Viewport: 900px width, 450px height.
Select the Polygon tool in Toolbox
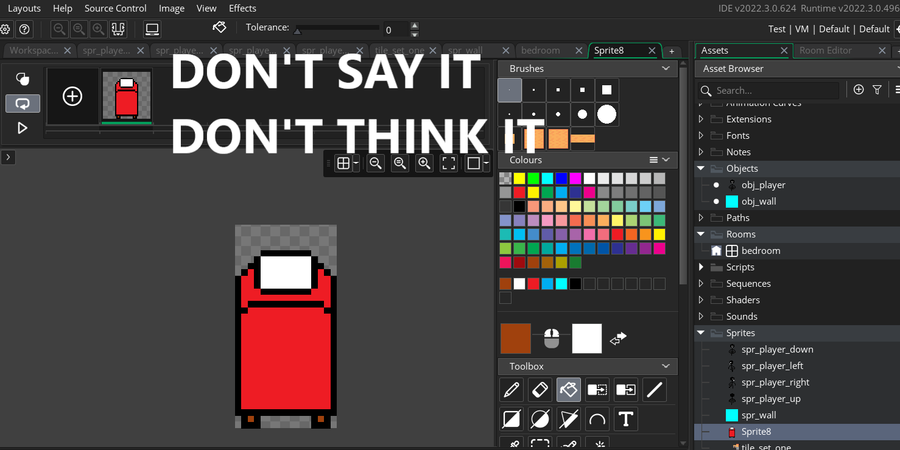568,420
